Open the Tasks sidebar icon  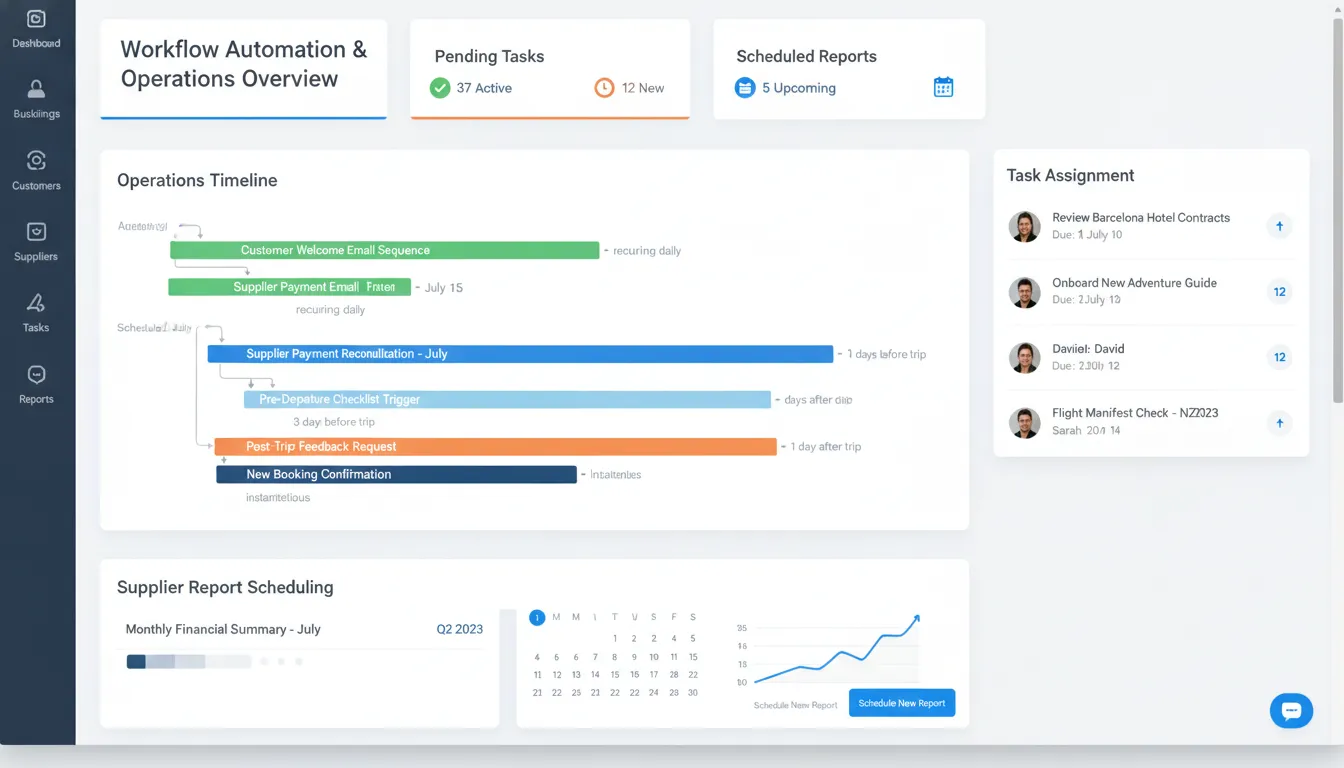(x=36, y=303)
